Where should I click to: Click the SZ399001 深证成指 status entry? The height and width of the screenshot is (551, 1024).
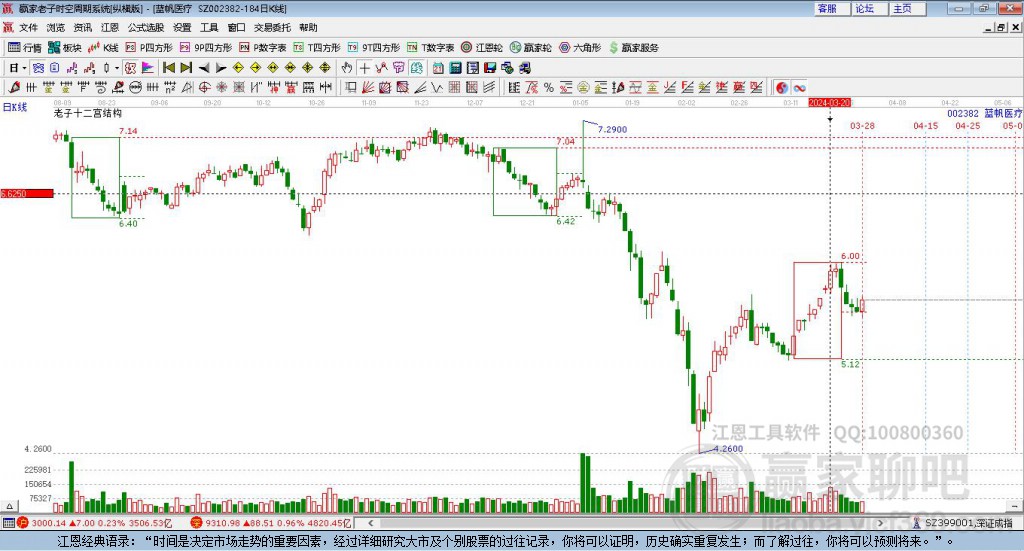coord(963,523)
